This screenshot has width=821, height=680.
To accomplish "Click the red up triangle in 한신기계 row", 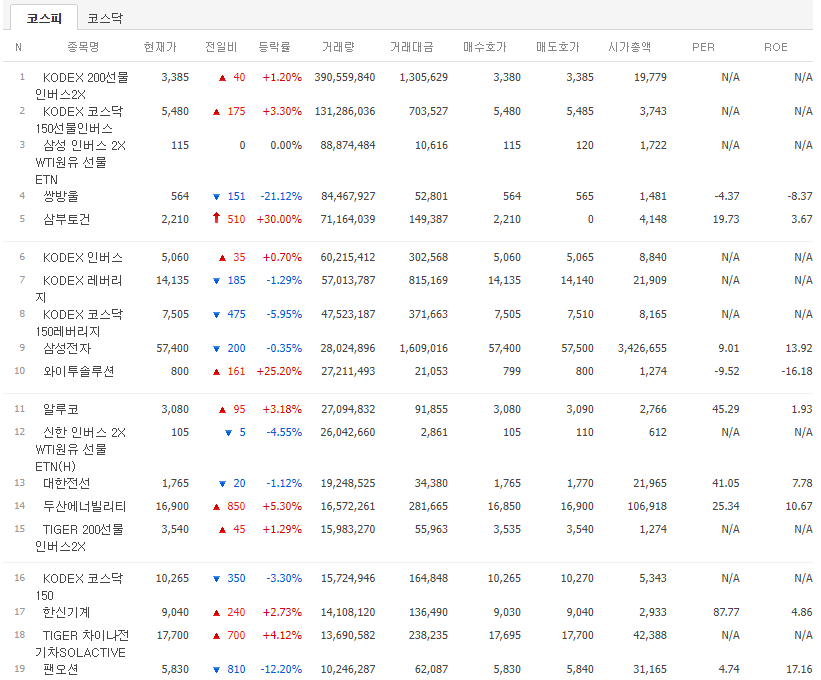I will click(216, 613).
